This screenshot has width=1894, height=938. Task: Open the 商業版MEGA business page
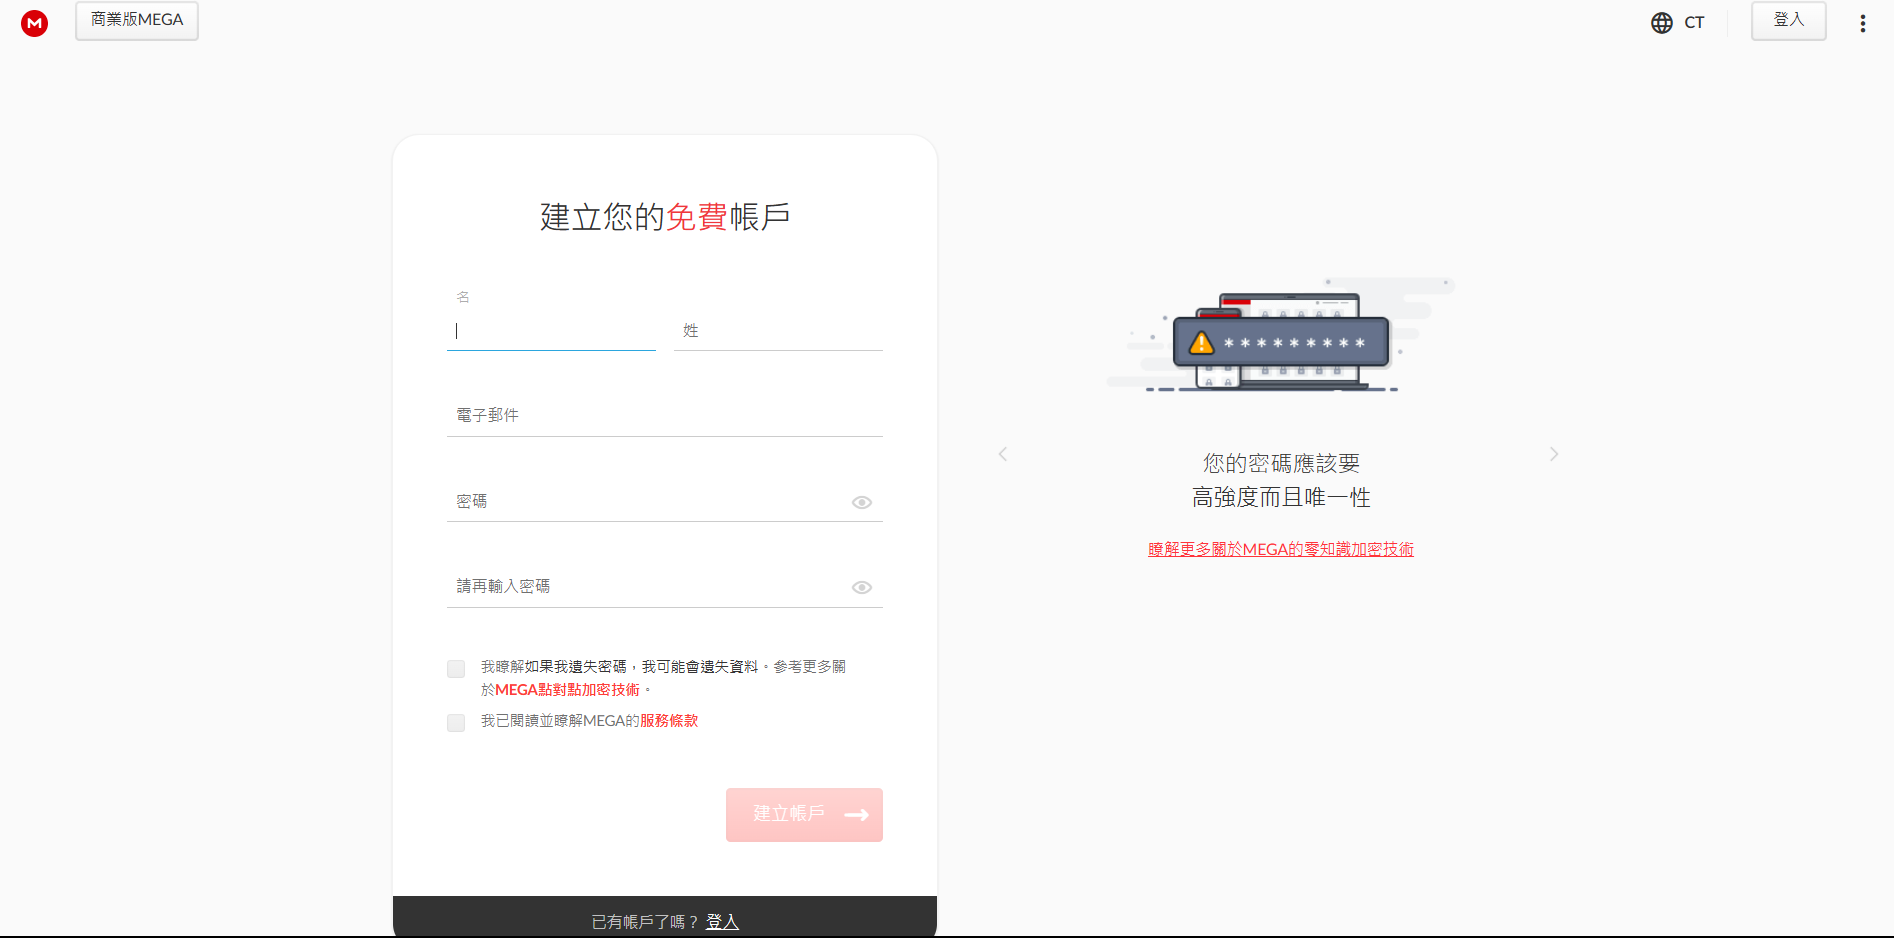pos(137,20)
